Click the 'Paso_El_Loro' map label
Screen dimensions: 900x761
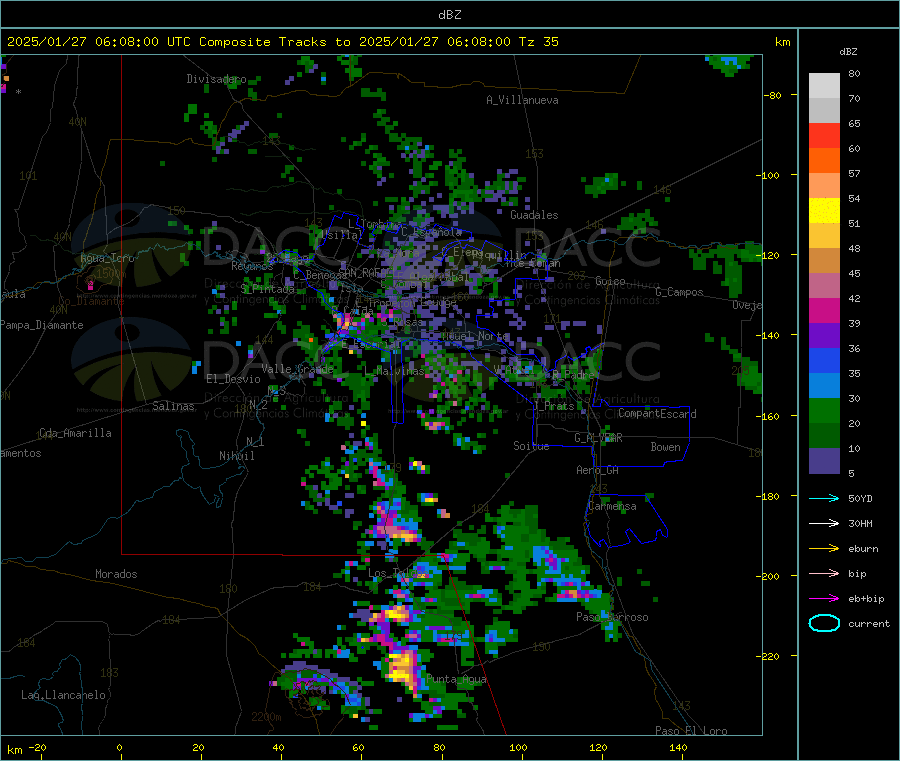point(691,731)
